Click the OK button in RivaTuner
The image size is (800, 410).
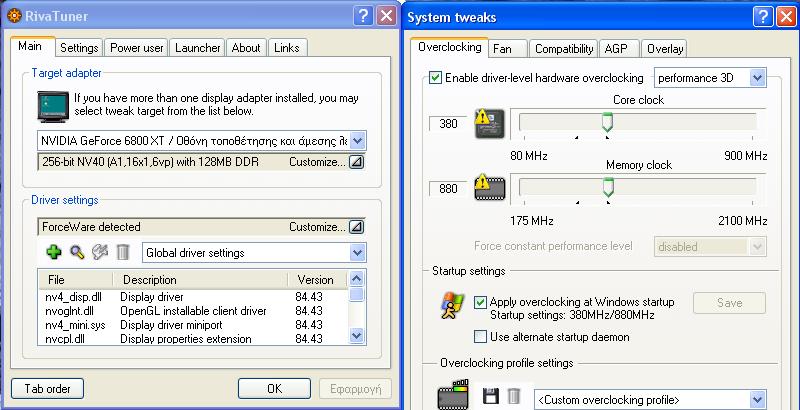274,389
